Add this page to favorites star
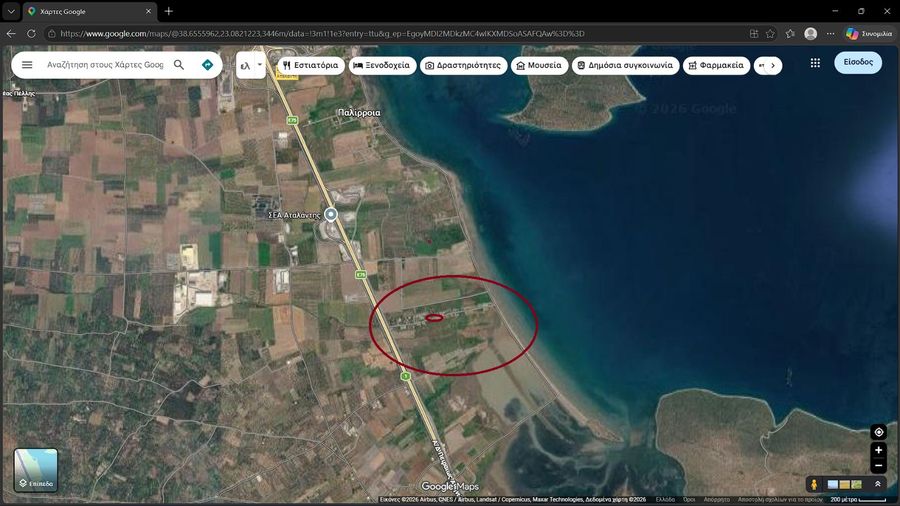 770,34
